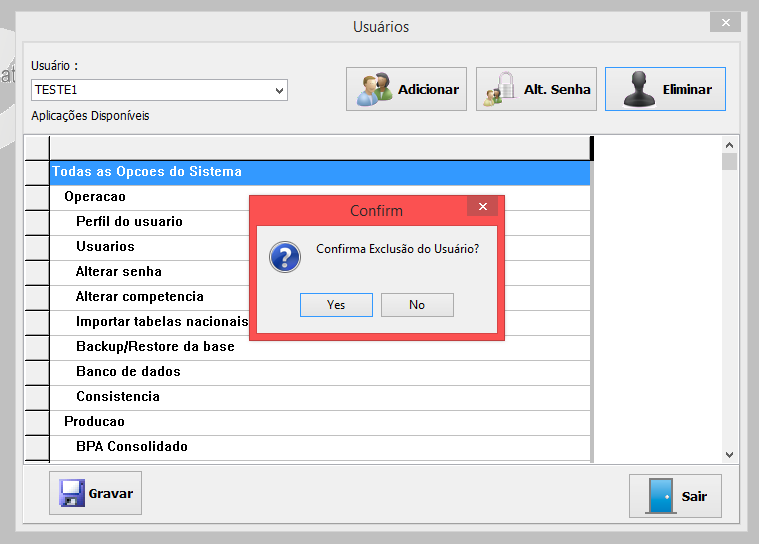The height and width of the screenshot is (544, 759).
Task: Click the question mark icon in Confirm dialog
Action: pos(285,257)
